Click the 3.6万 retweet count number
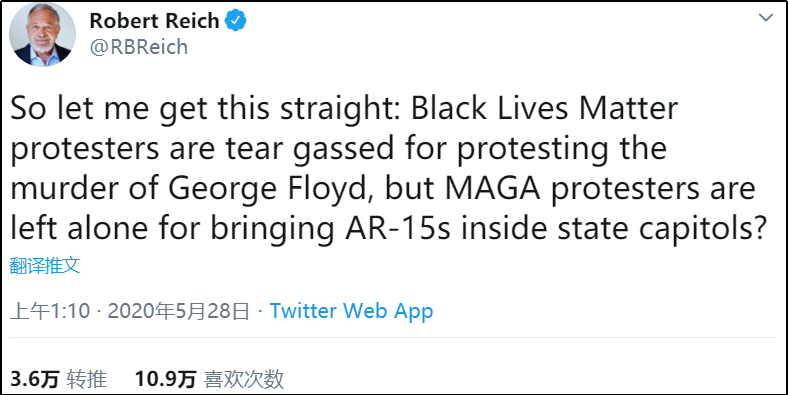The height and width of the screenshot is (395, 788). [35, 379]
